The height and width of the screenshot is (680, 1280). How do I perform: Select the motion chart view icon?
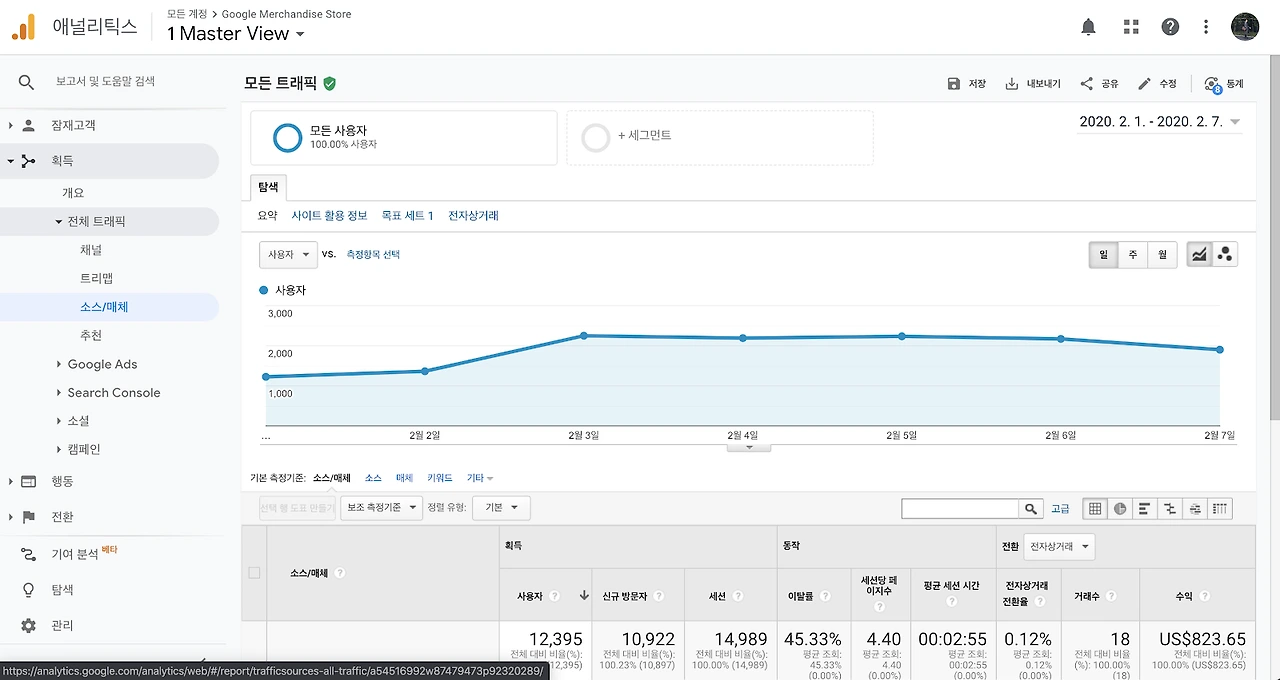1225,255
